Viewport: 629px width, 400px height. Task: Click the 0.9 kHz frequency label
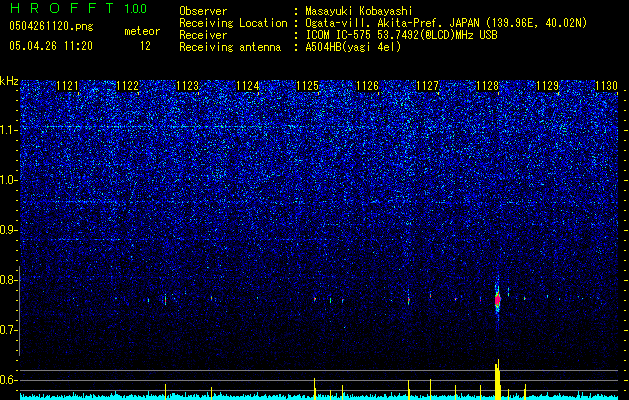9,230
